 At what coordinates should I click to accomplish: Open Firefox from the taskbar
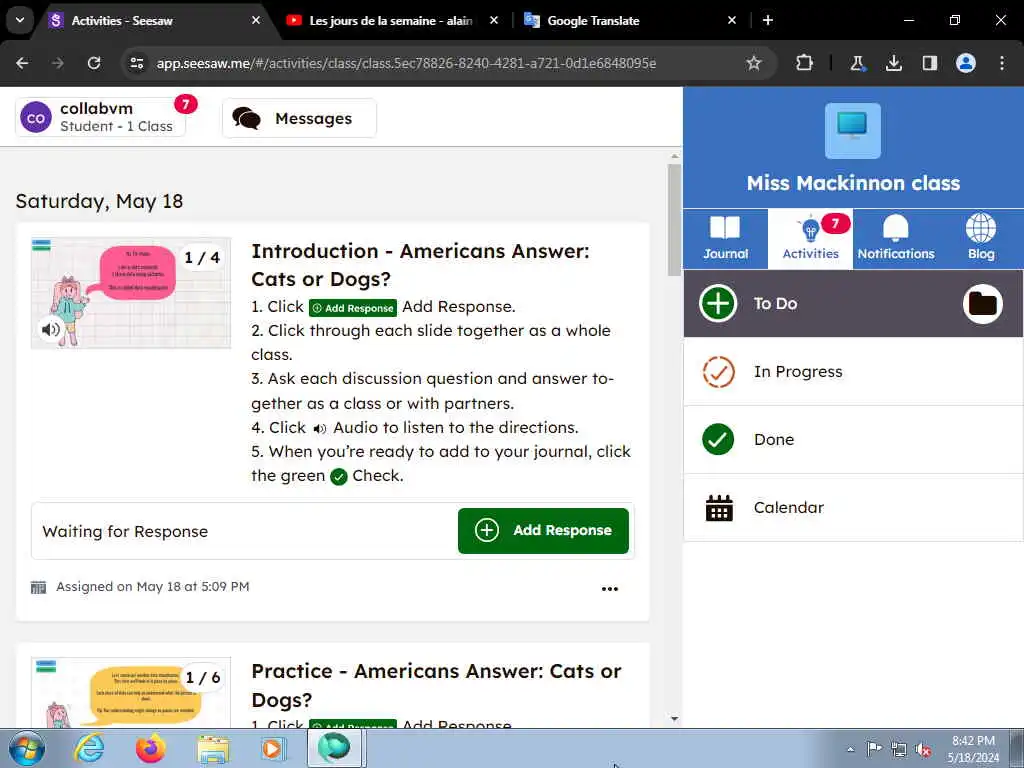(151, 748)
